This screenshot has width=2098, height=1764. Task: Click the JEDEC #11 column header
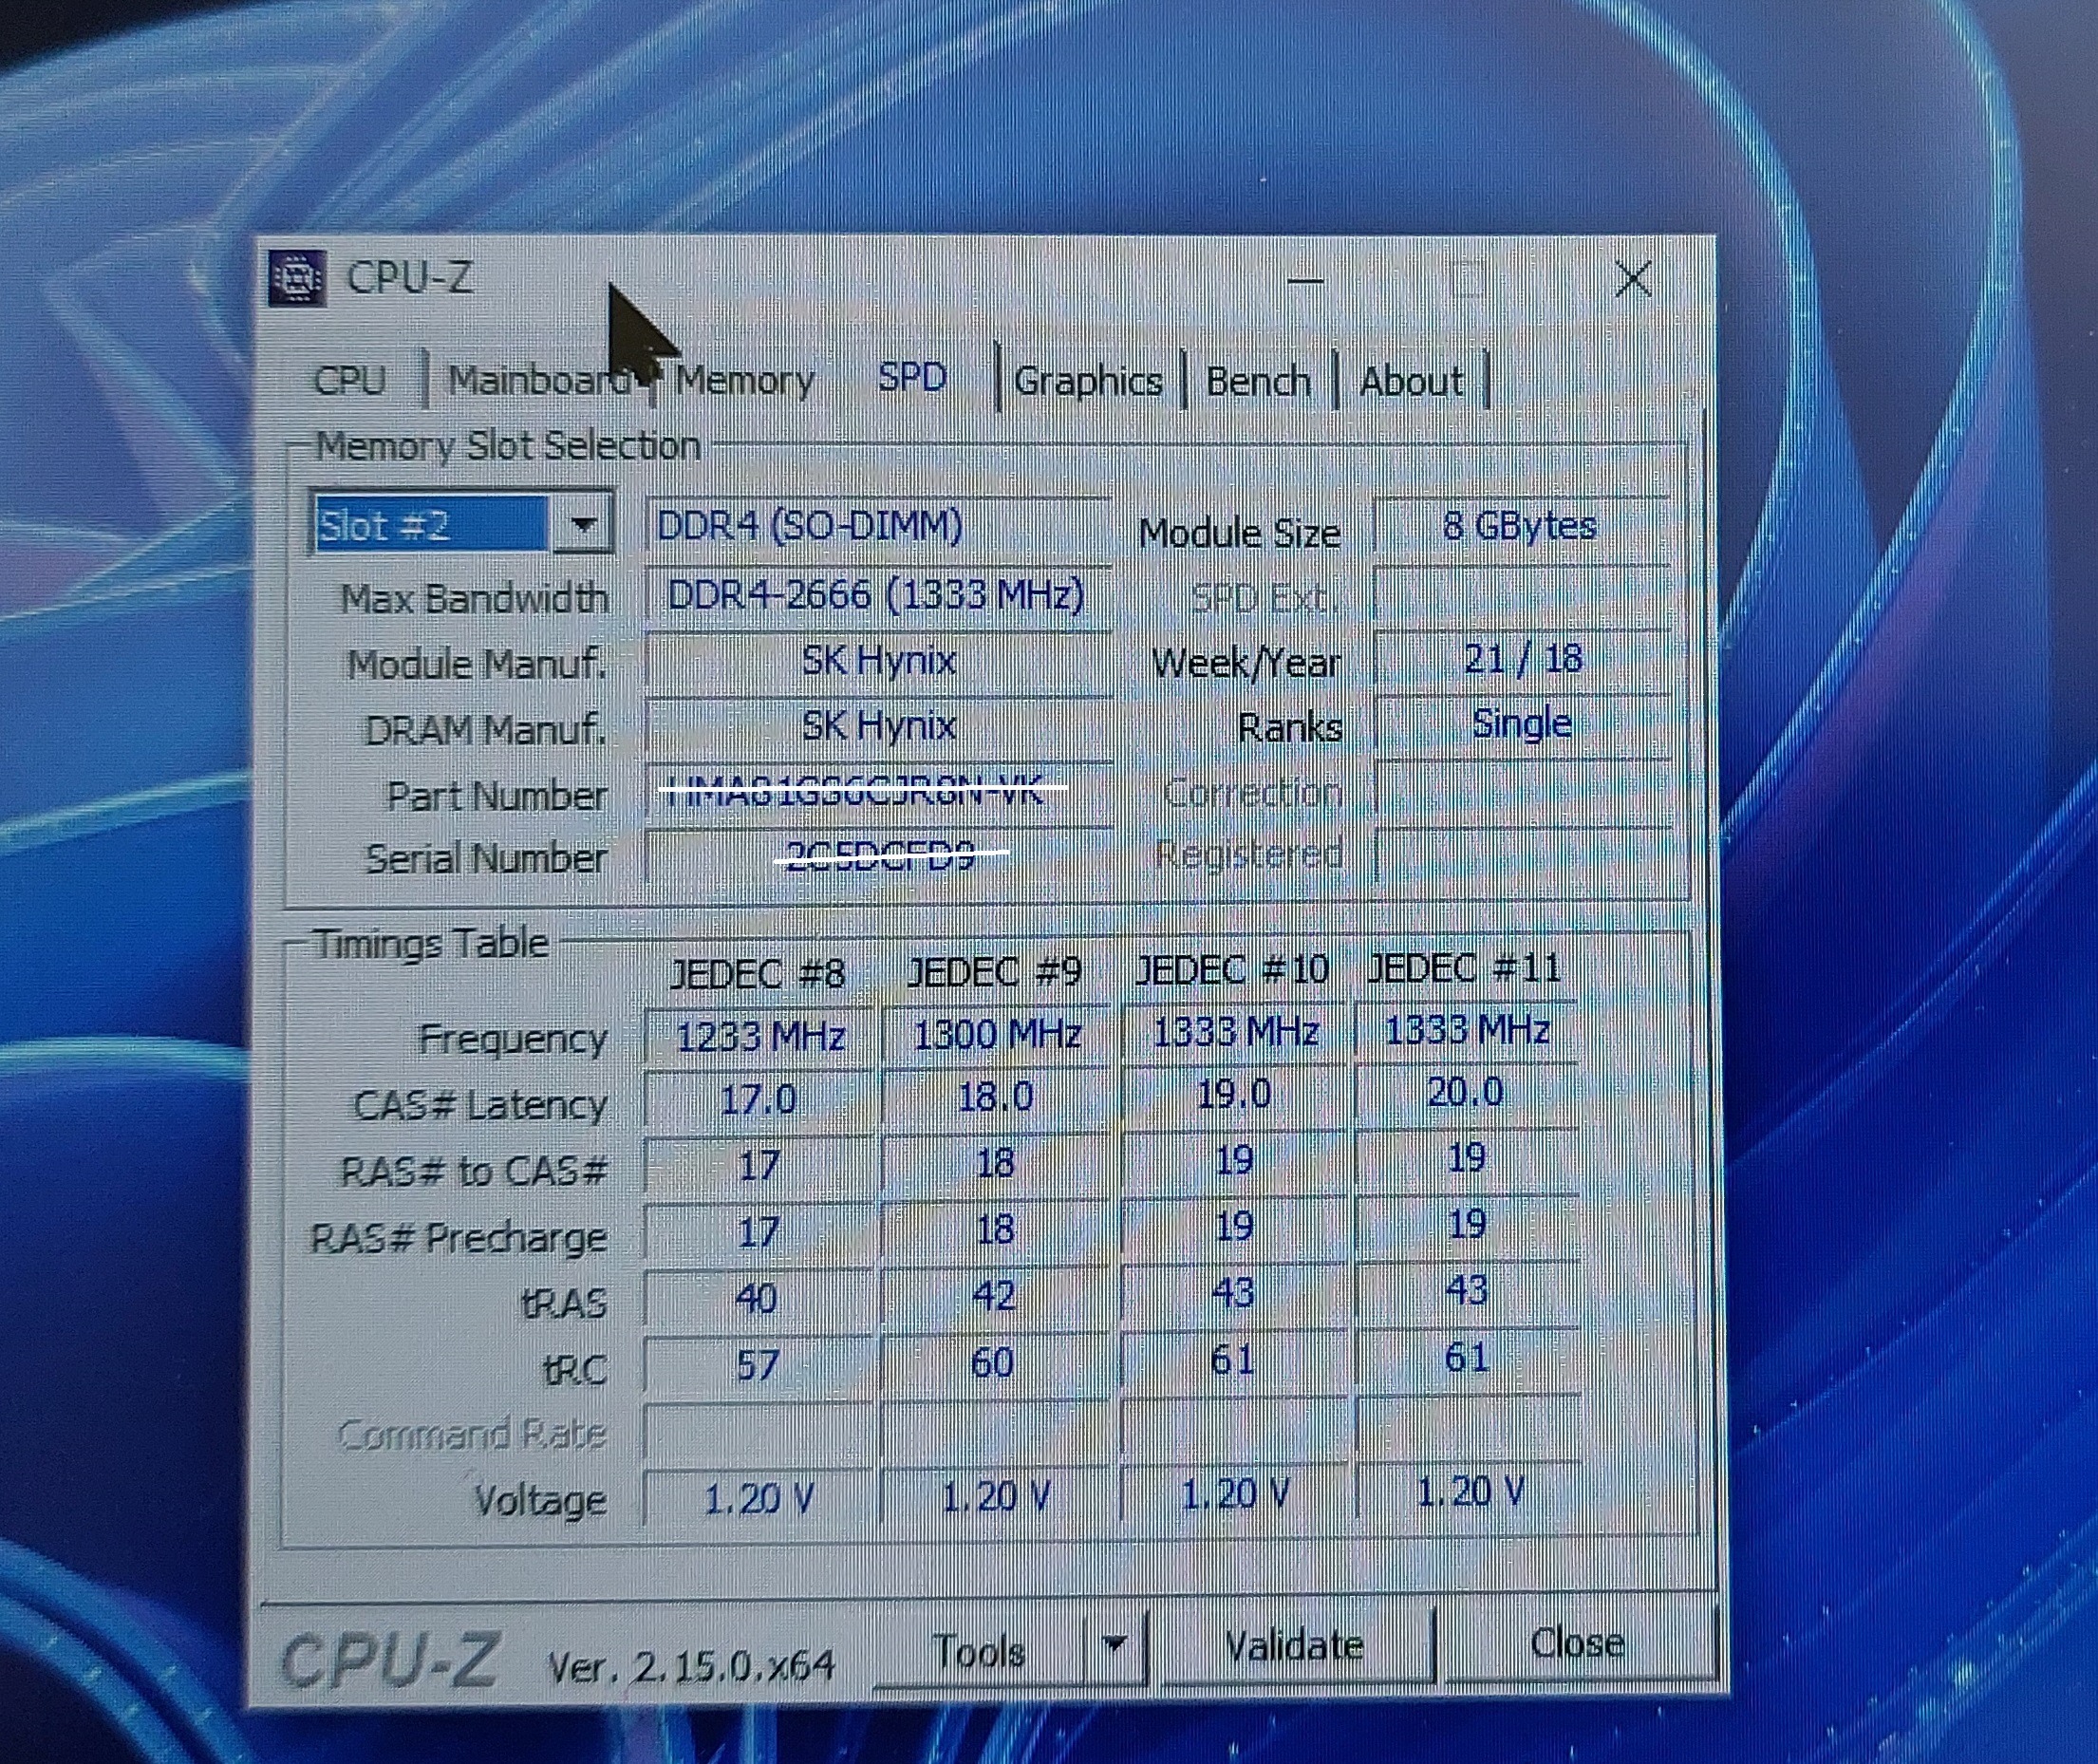point(1463,968)
